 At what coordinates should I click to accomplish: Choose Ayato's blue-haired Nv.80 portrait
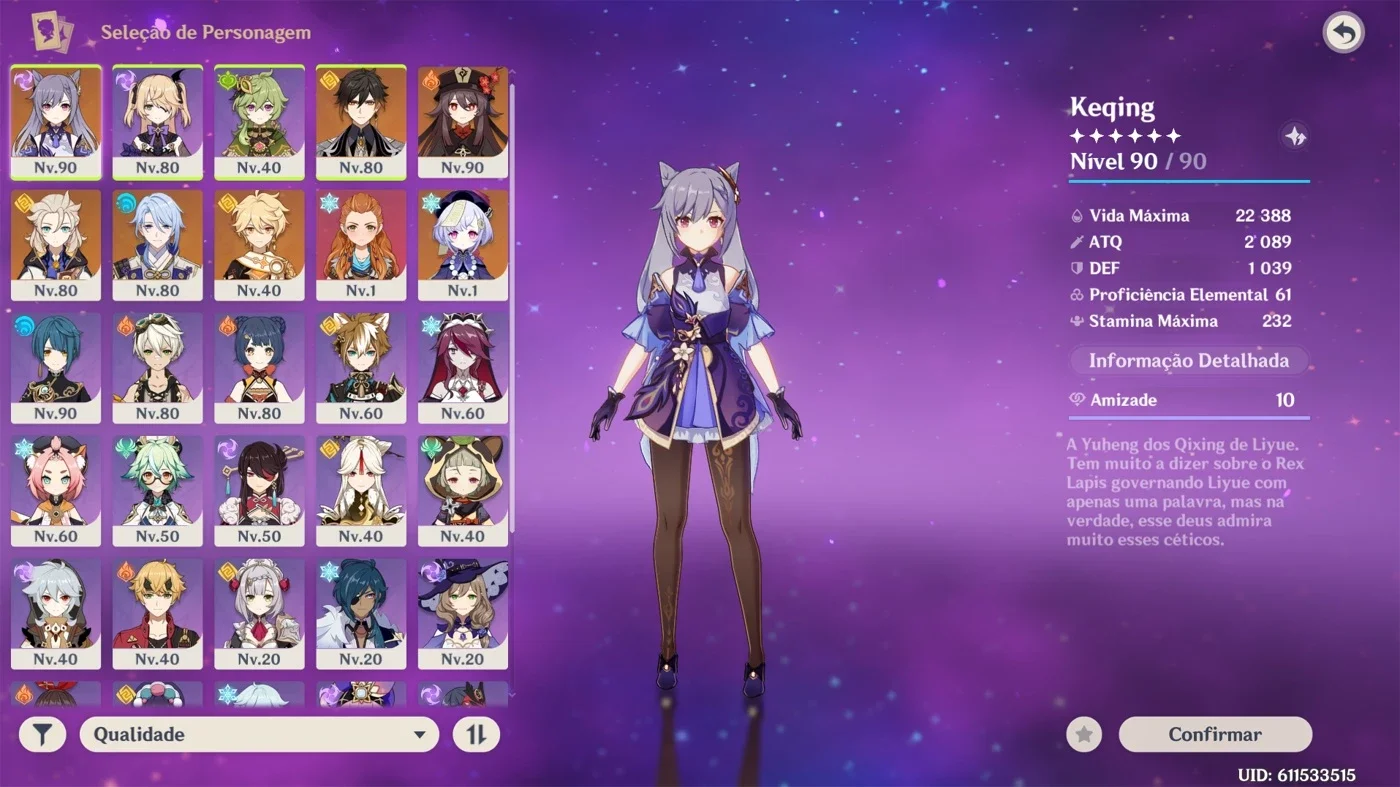(x=158, y=245)
